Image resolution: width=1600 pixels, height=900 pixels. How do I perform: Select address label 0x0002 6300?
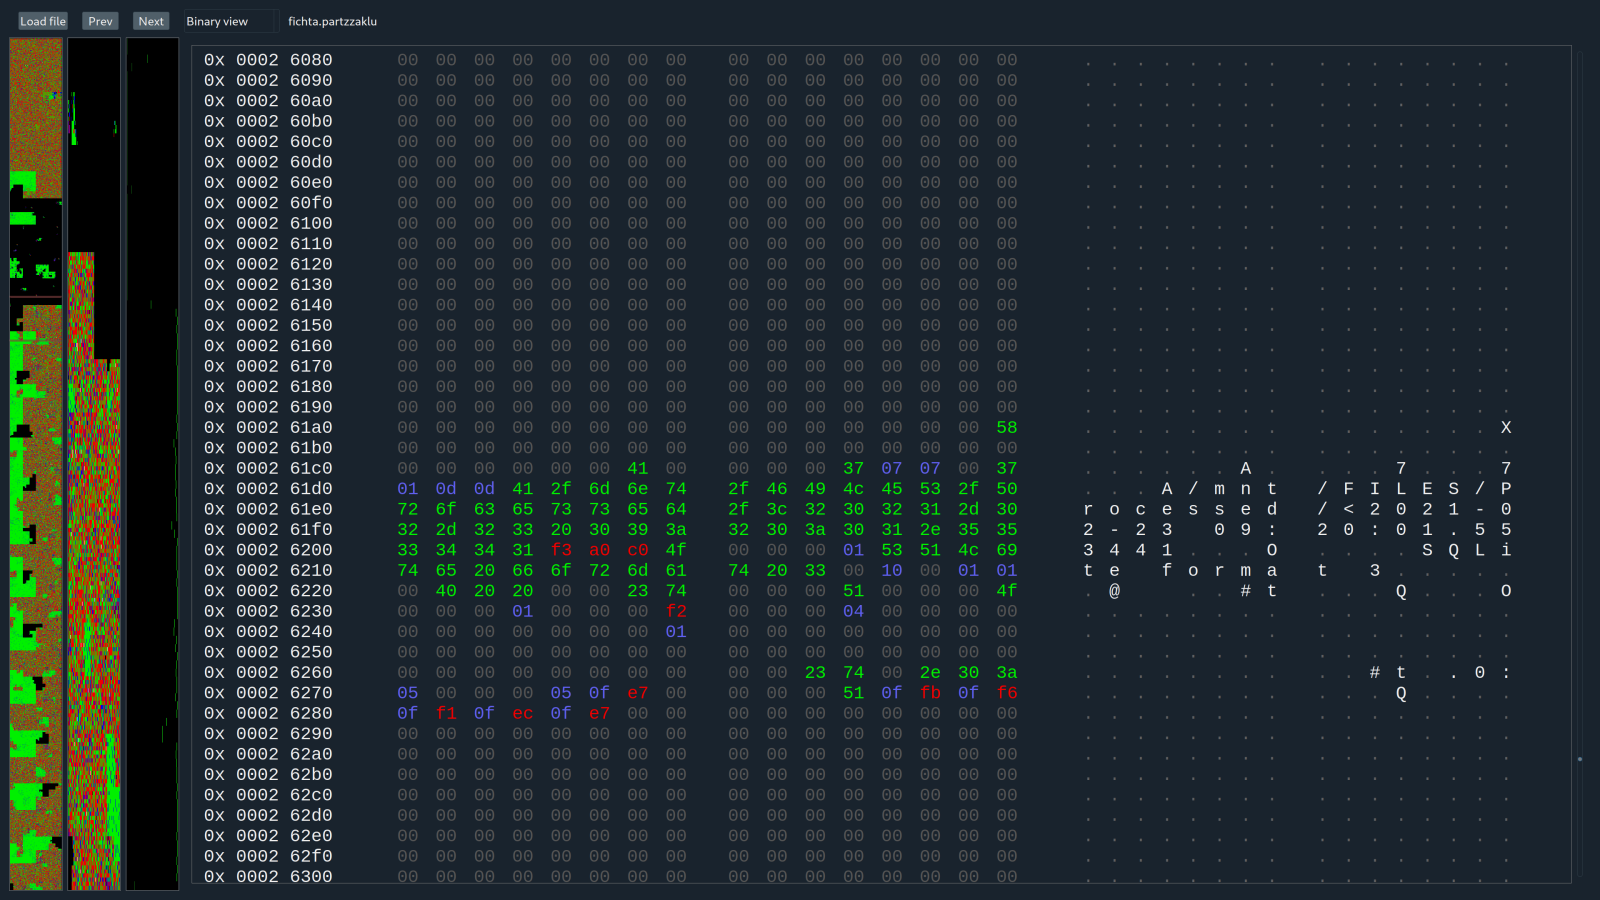[268, 876]
